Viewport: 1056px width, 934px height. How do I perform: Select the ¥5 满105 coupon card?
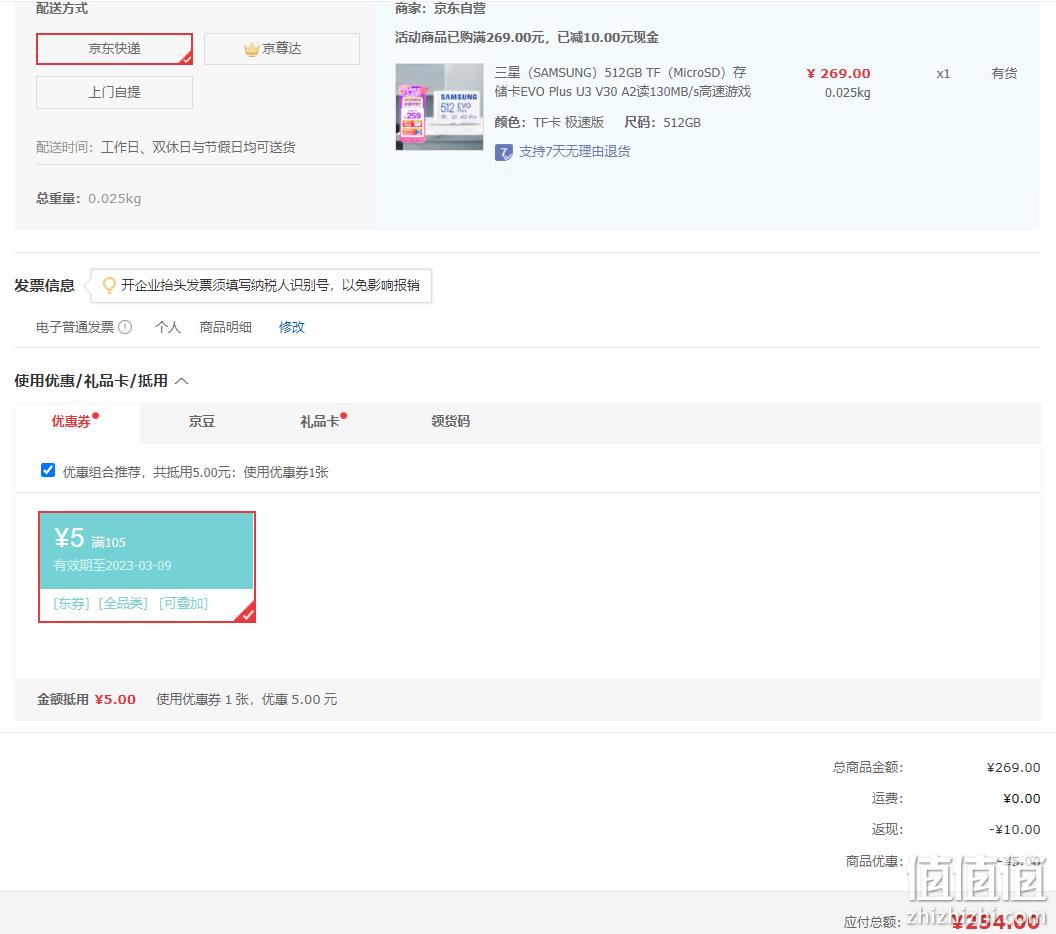[x=147, y=567]
